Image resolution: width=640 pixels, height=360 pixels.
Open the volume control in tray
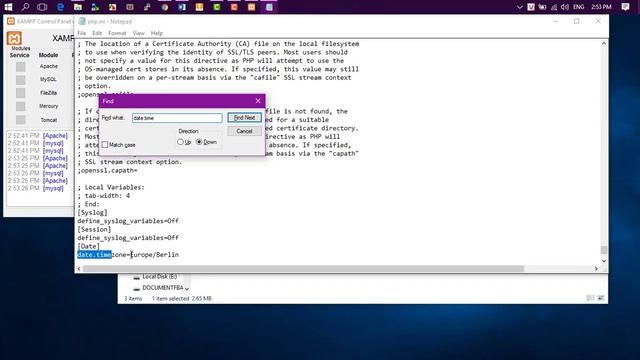click(x=565, y=7)
